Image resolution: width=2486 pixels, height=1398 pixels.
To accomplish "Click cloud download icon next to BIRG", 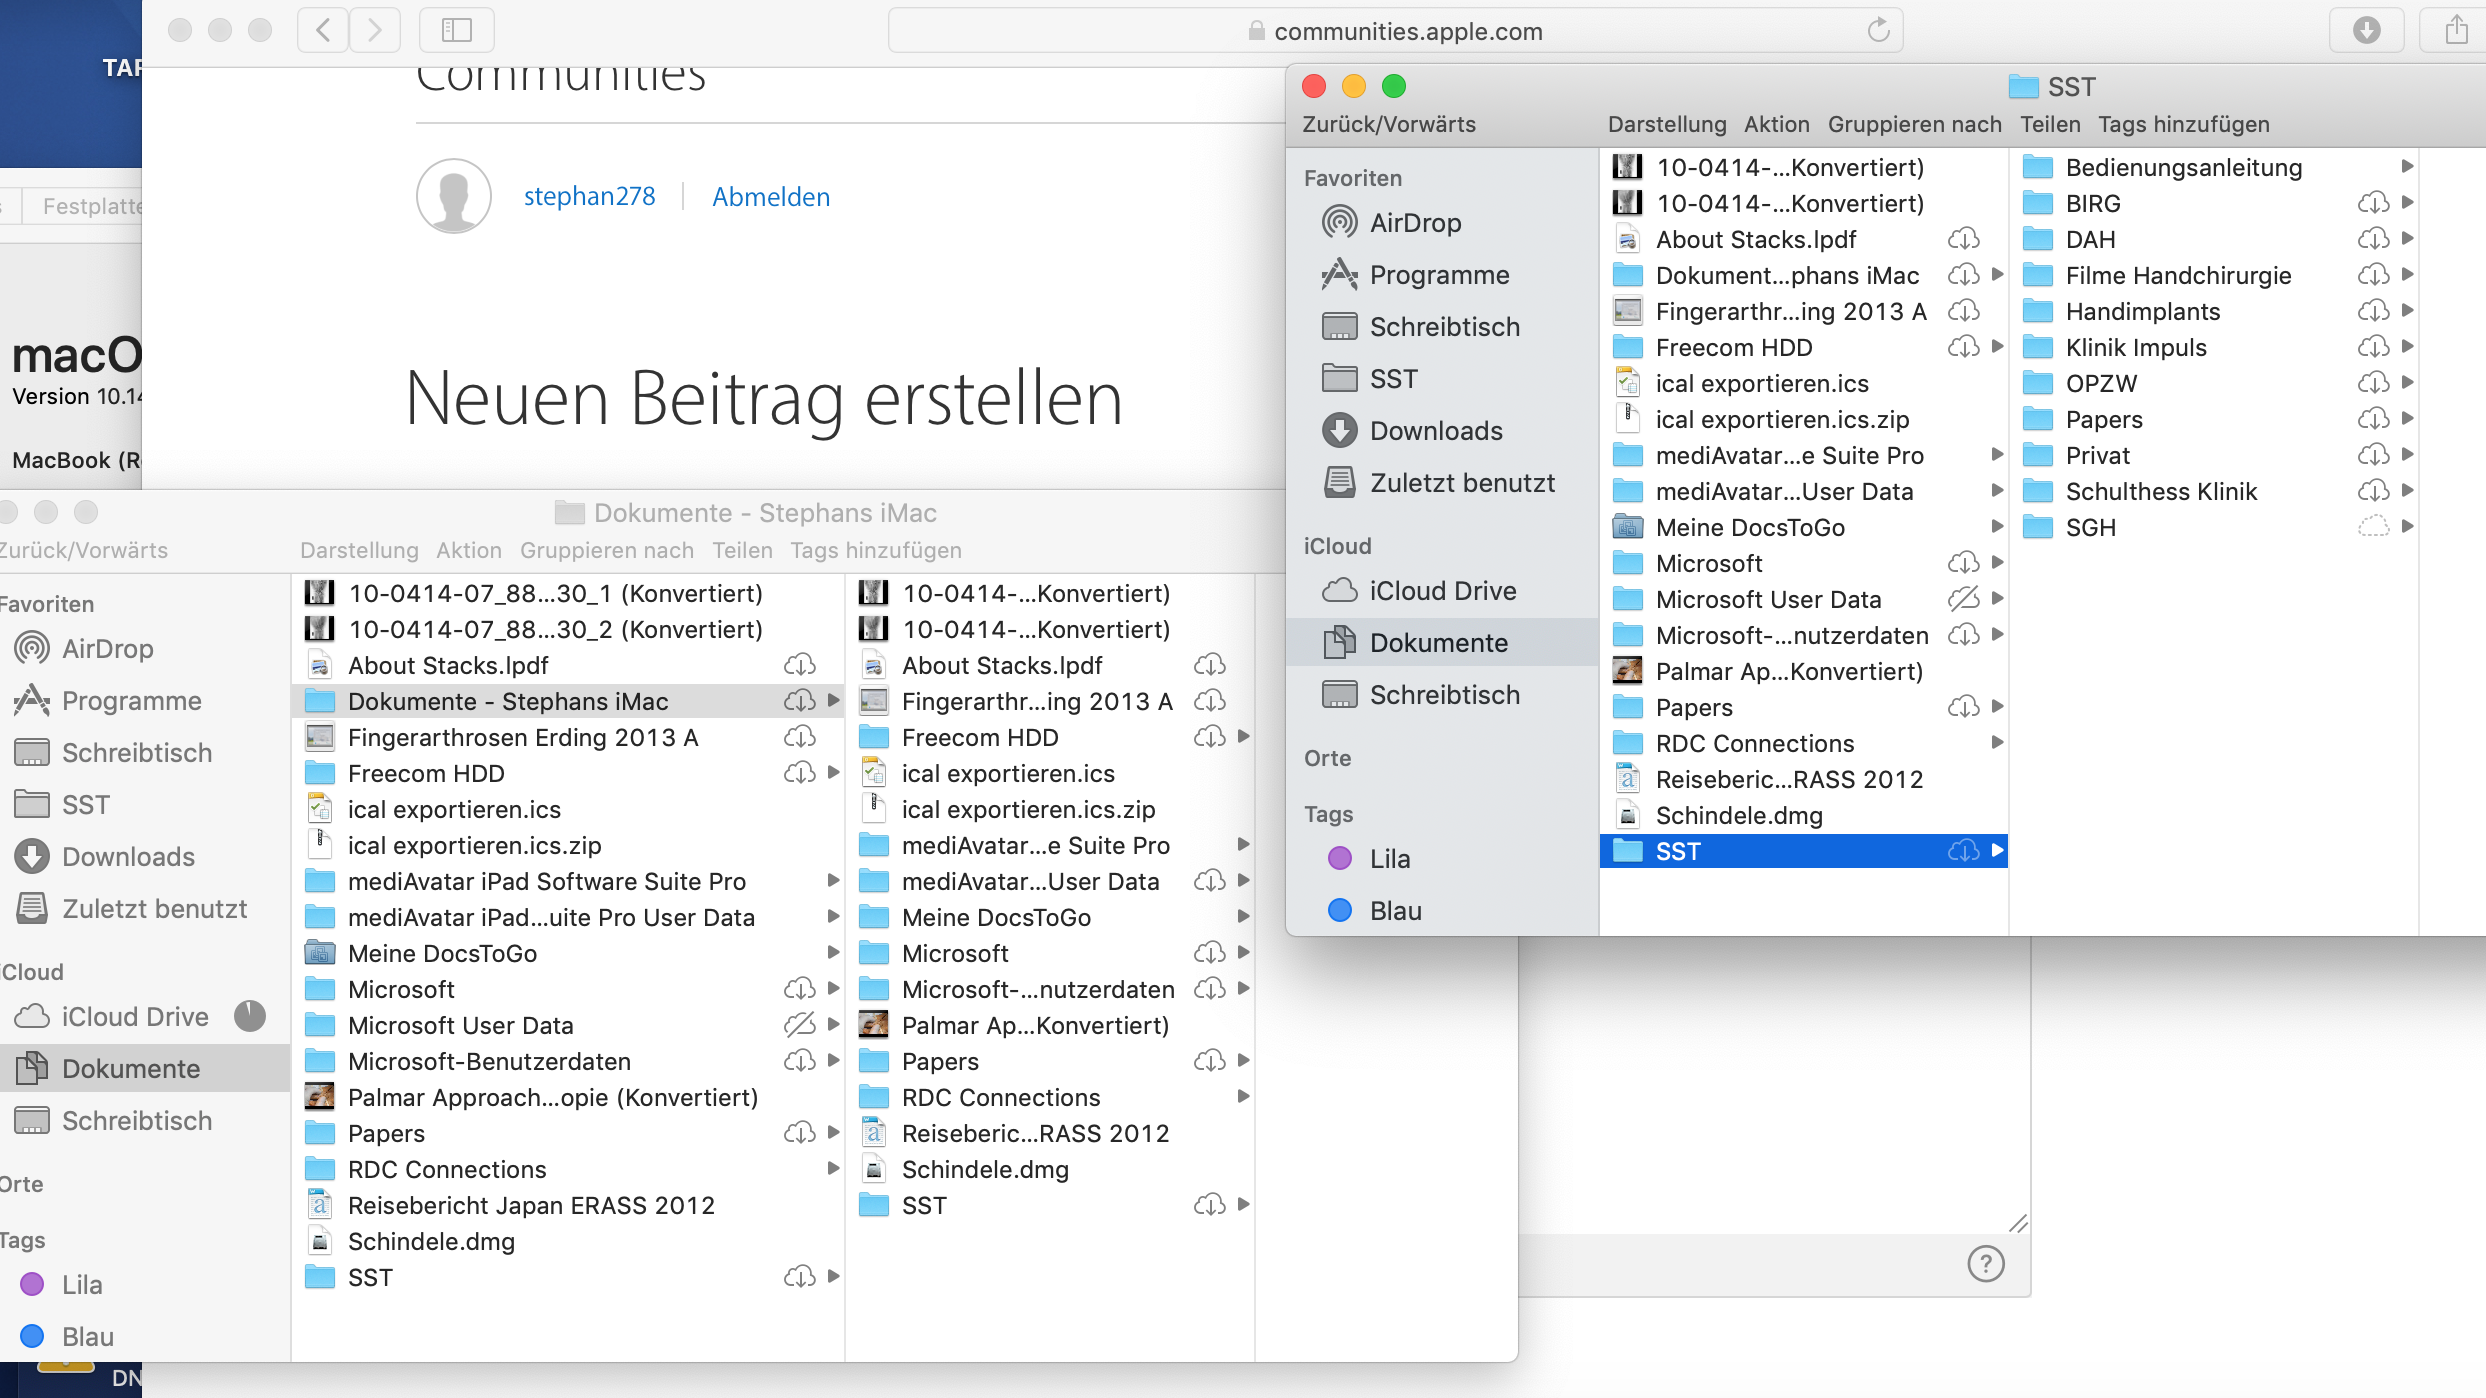I will tap(2373, 204).
